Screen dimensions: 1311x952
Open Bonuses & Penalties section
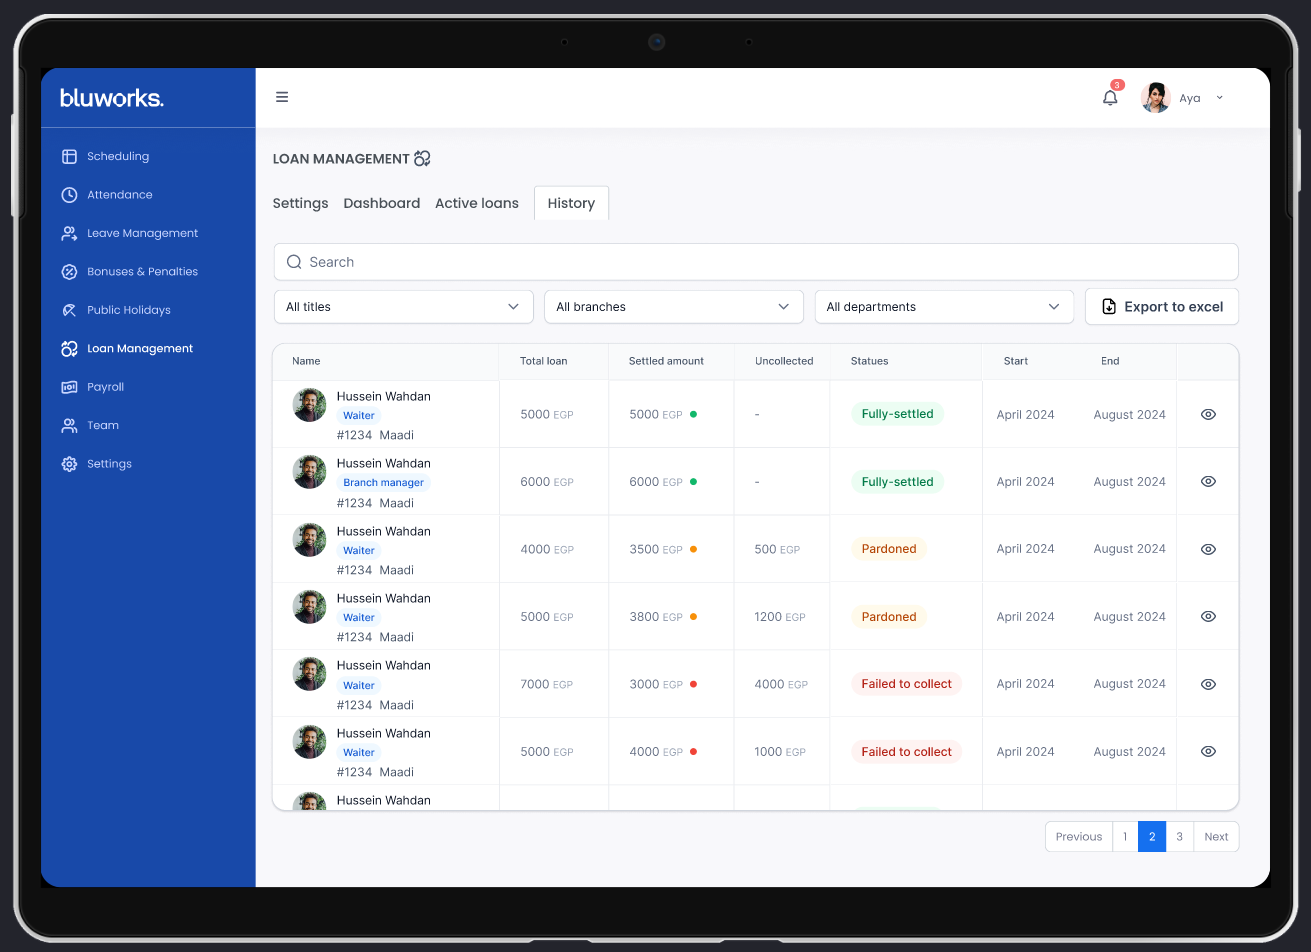coord(142,272)
